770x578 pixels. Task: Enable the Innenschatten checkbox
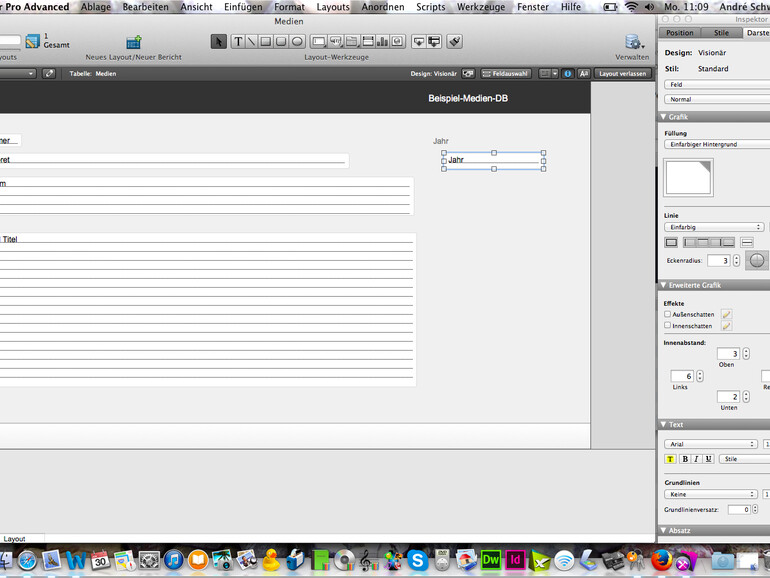pos(667,325)
